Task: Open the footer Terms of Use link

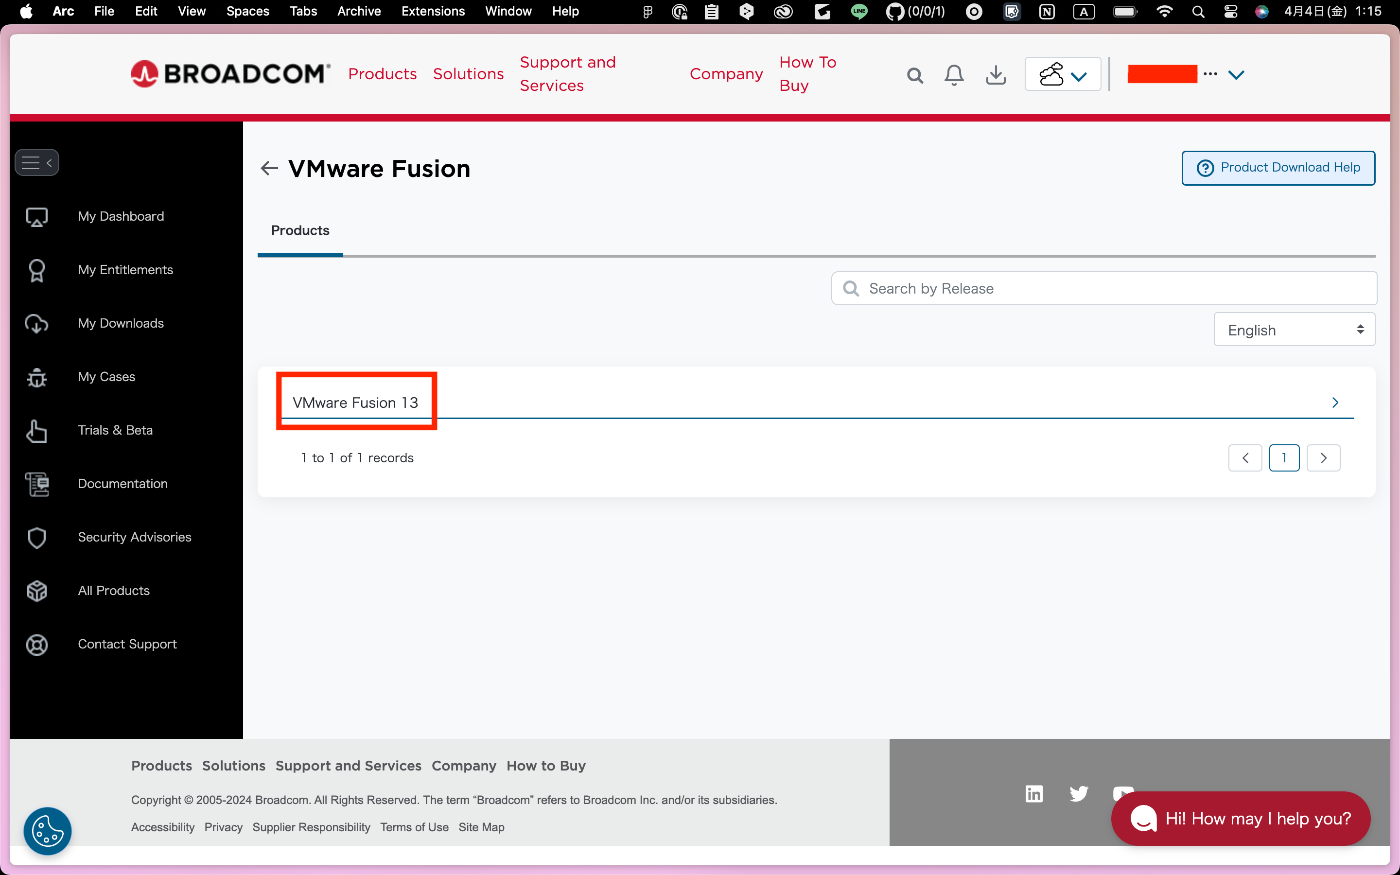Action: click(414, 828)
